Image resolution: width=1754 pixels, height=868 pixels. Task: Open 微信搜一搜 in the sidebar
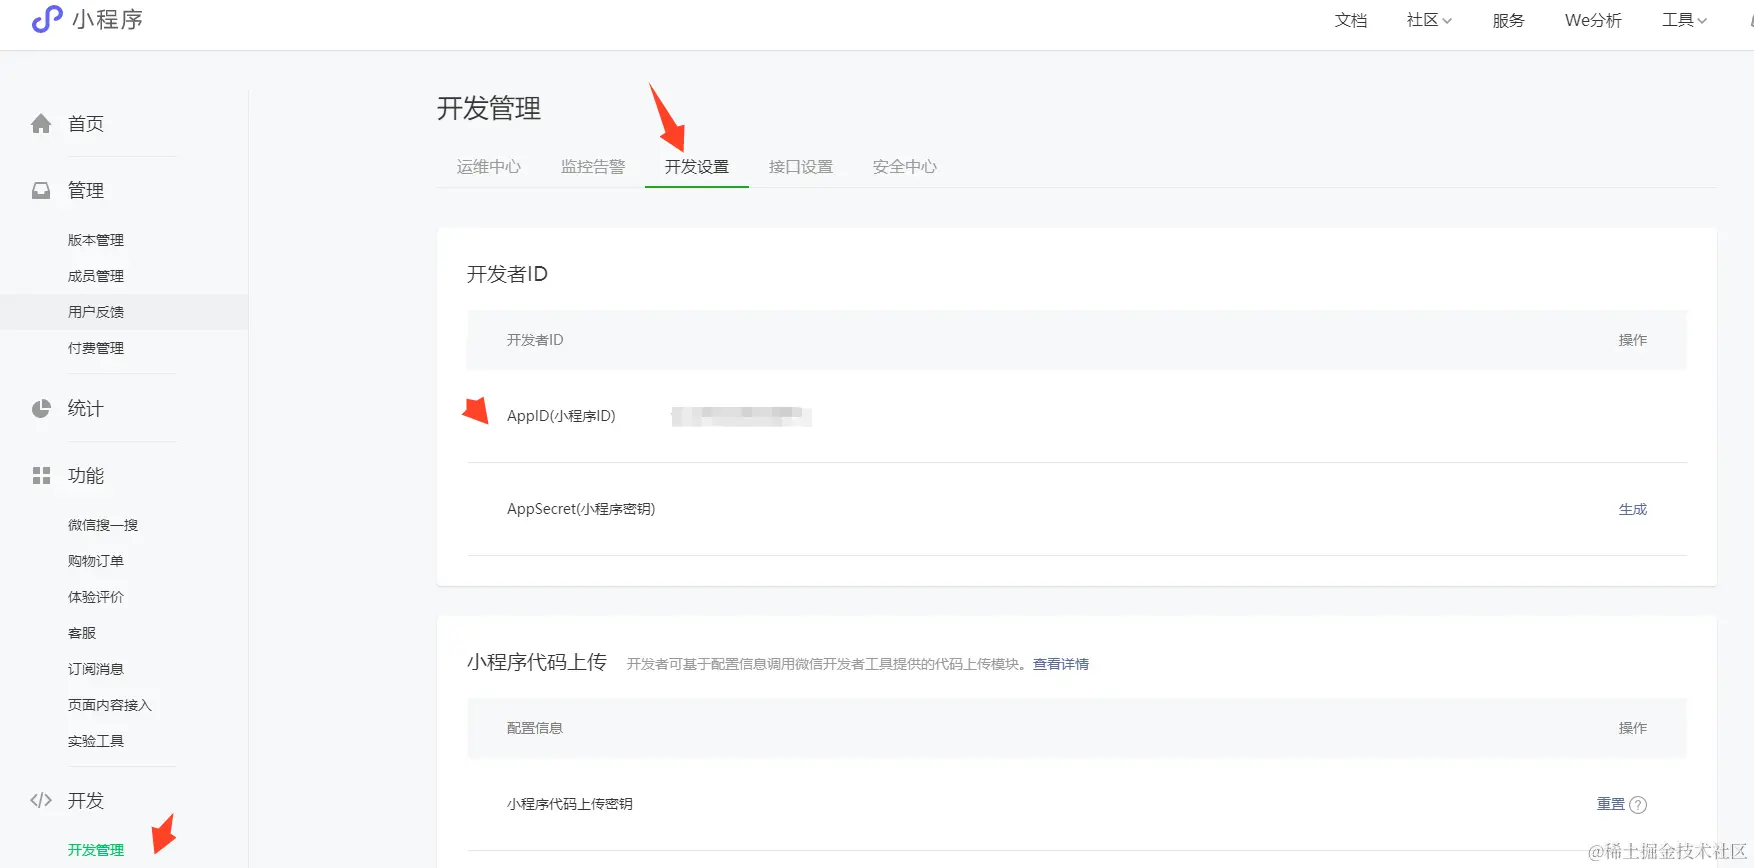[103, 525]
